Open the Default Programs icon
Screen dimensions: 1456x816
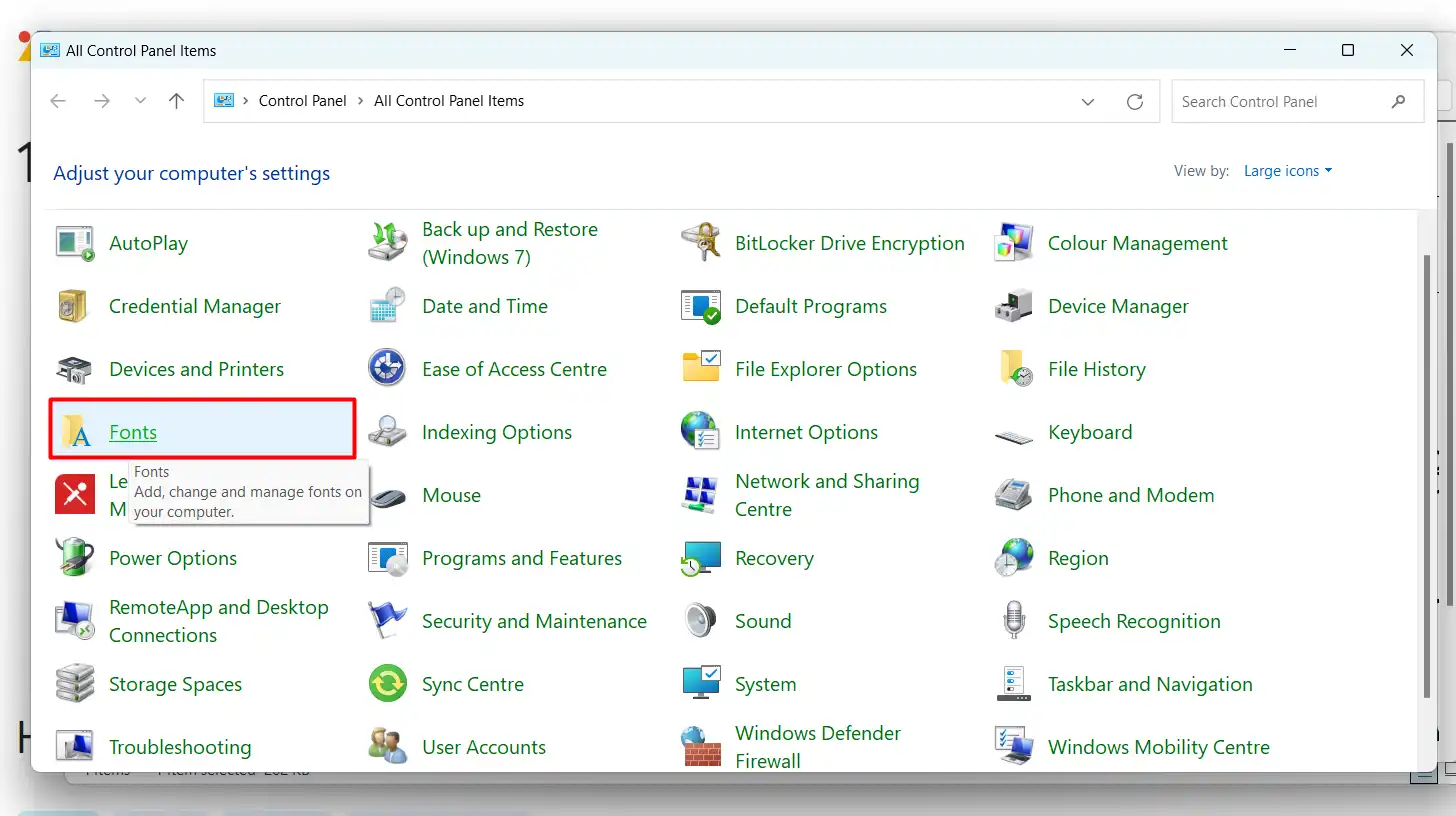tap(701, 306)
